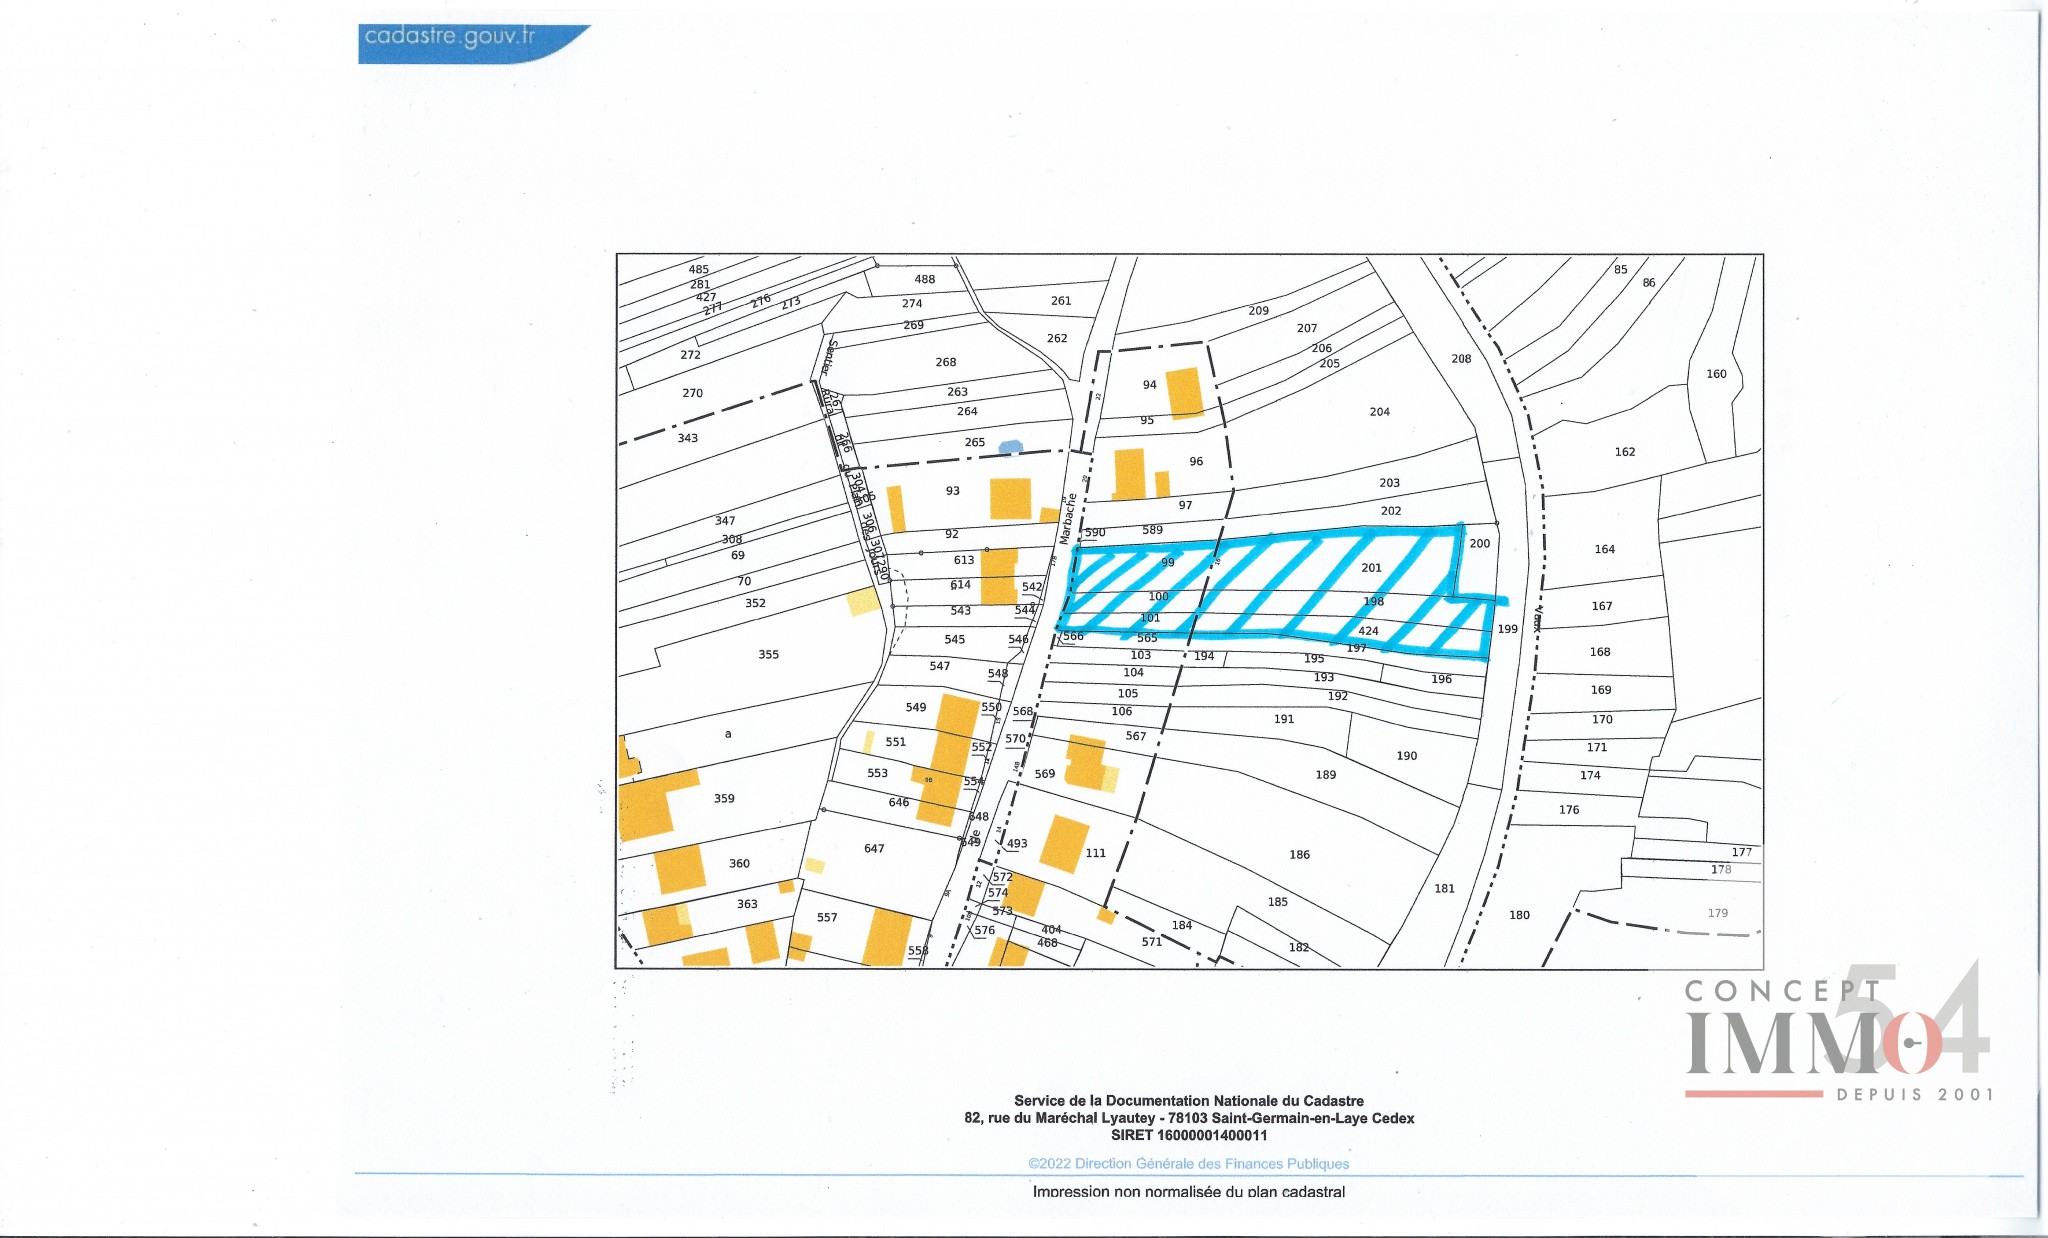Click parcel label 93

[953, 491]
